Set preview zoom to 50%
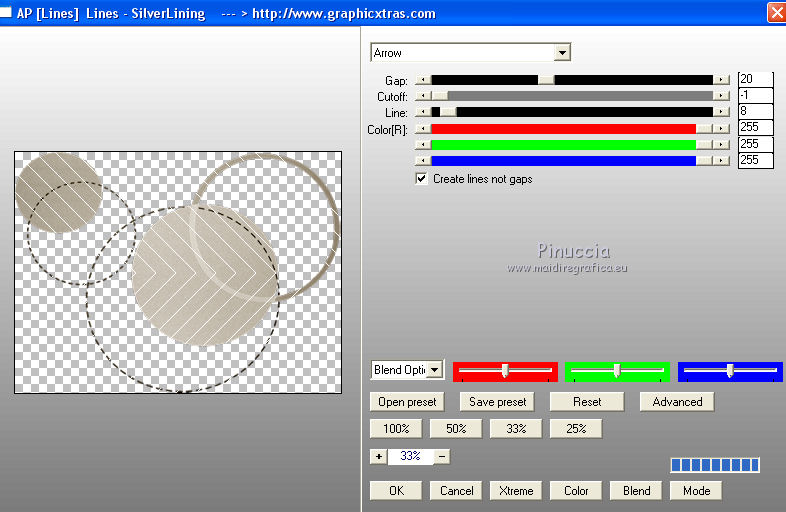786x512 pixels. coord(456,429)
